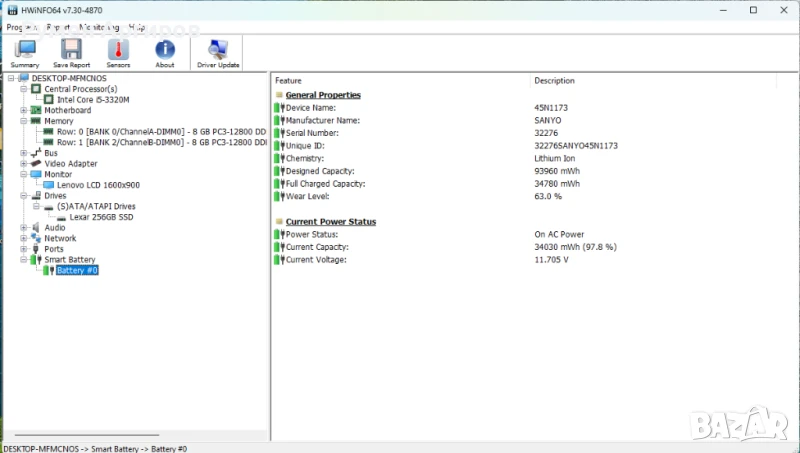Expand the Network tree node

(23, 238)
